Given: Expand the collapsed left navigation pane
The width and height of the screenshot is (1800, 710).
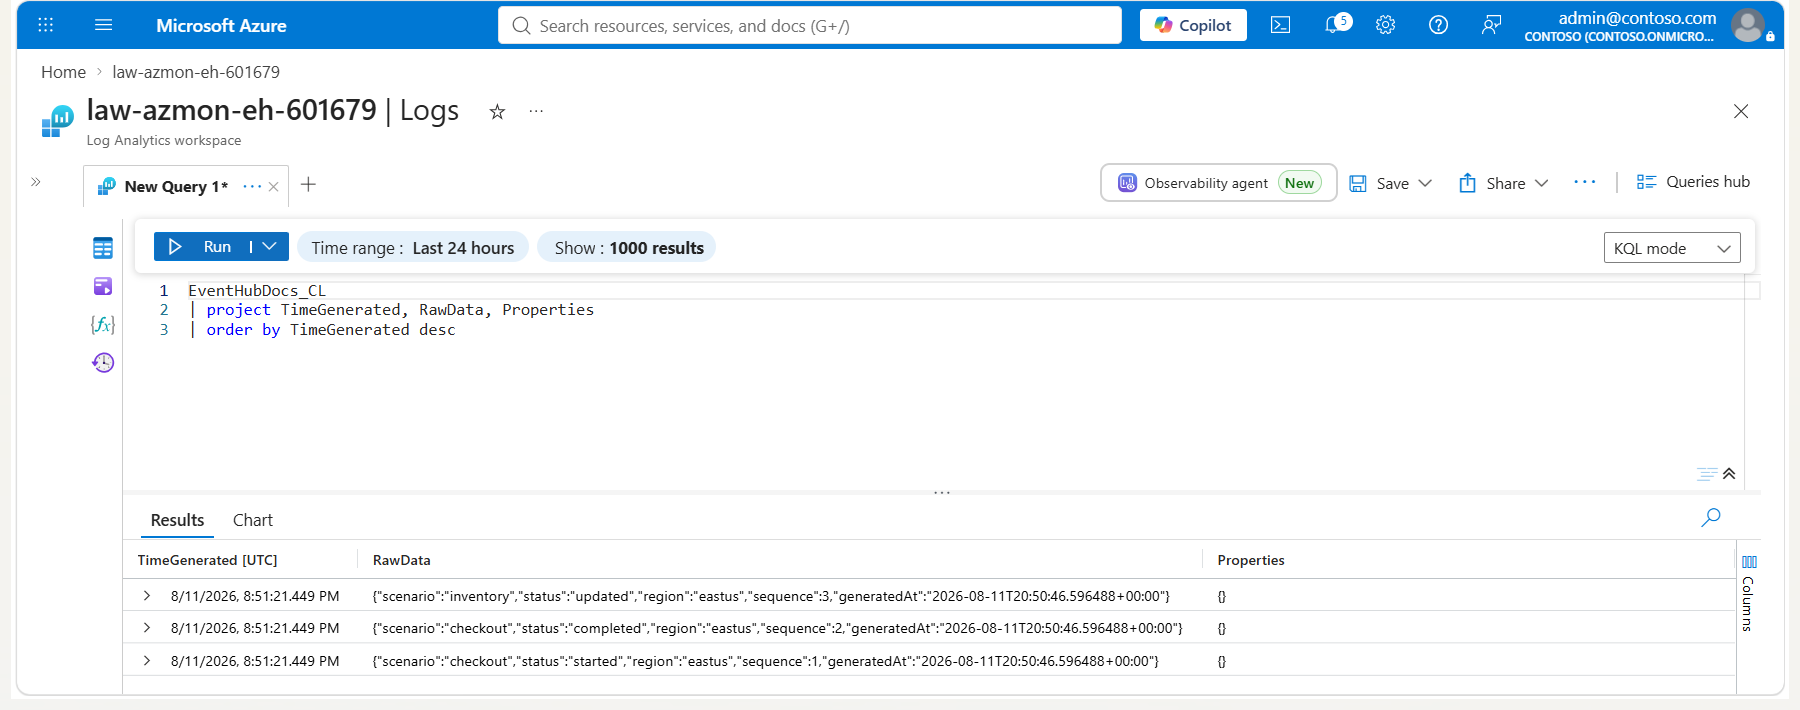Looking at the screenshot, I should 36,182.
